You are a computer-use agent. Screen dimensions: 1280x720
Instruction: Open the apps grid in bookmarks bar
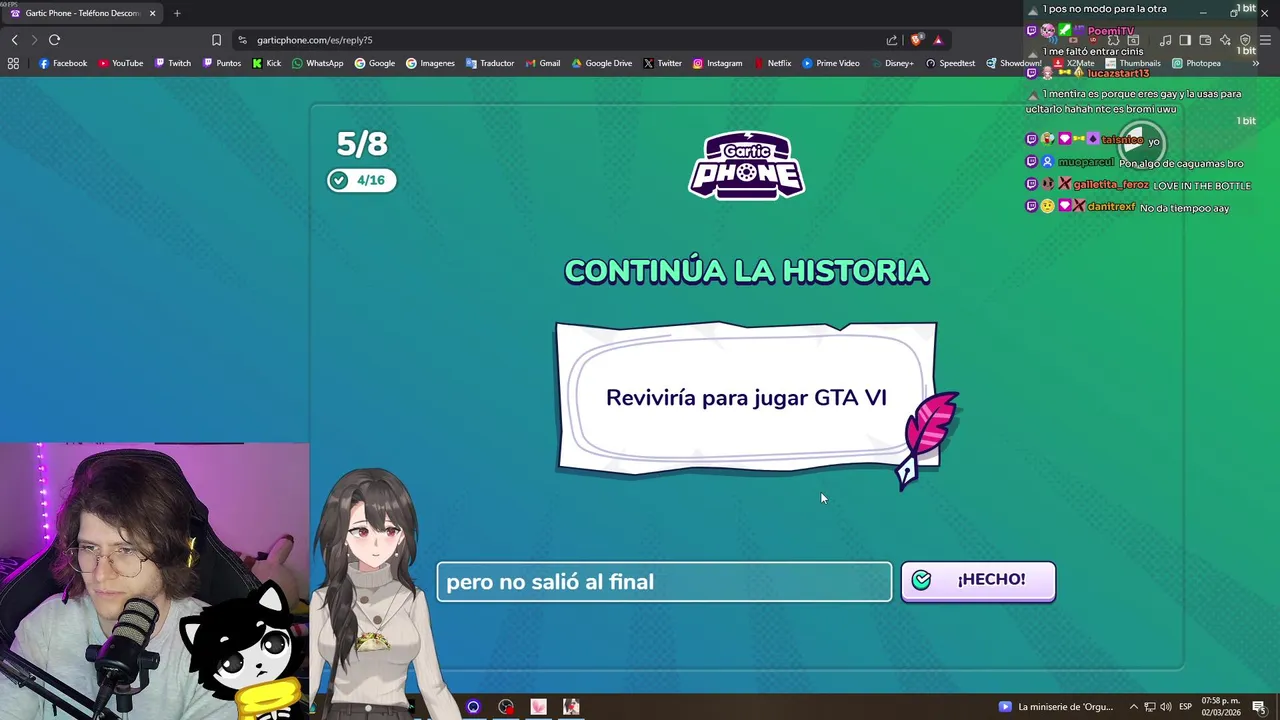[13, 63]
